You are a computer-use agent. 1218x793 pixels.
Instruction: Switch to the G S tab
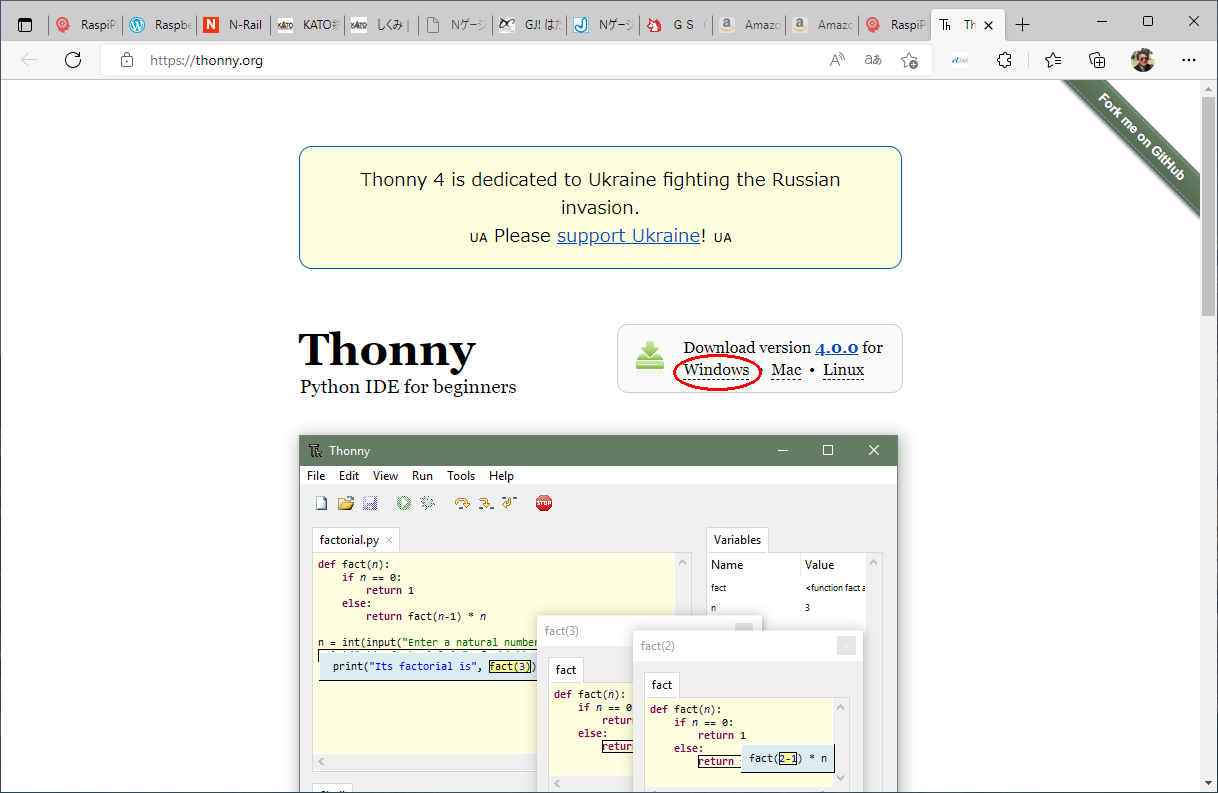[674, 25]
